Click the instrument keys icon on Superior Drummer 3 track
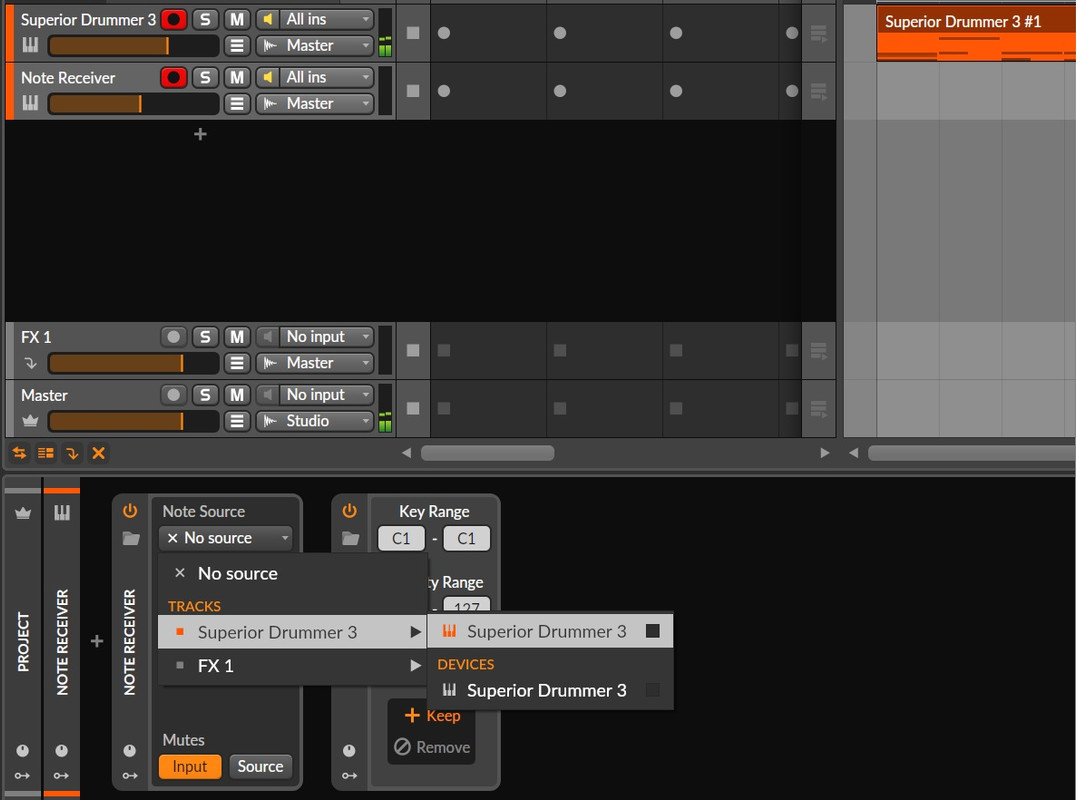Screen dimensions: 1077x800 (x=30, y=45)
